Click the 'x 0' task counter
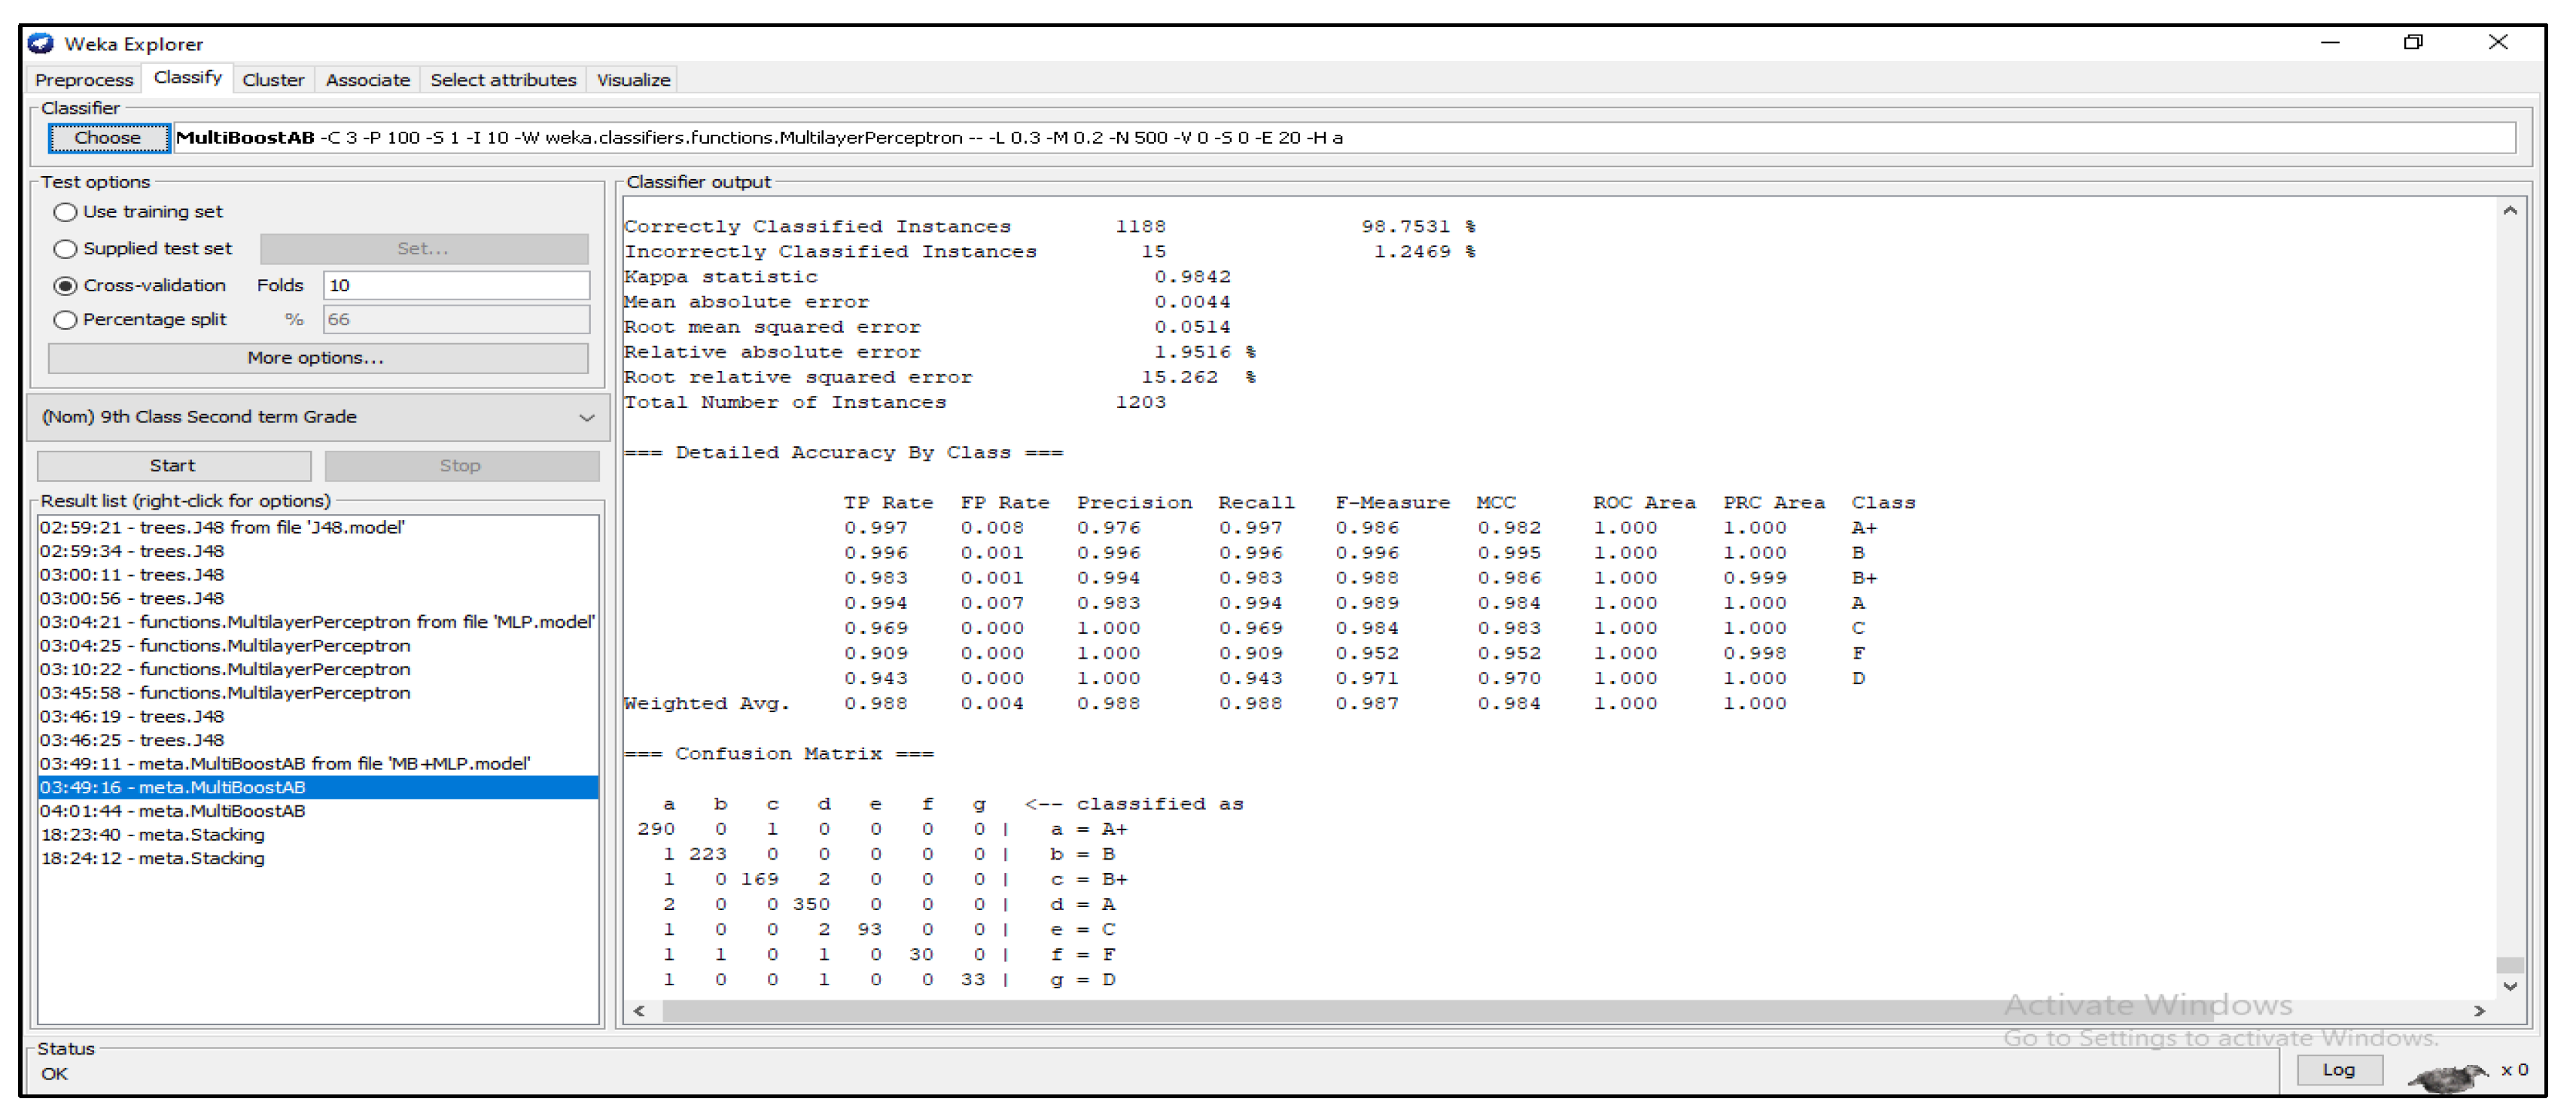Viewport: 2576px width, 1117px height. click(x=2515, y=1070)
